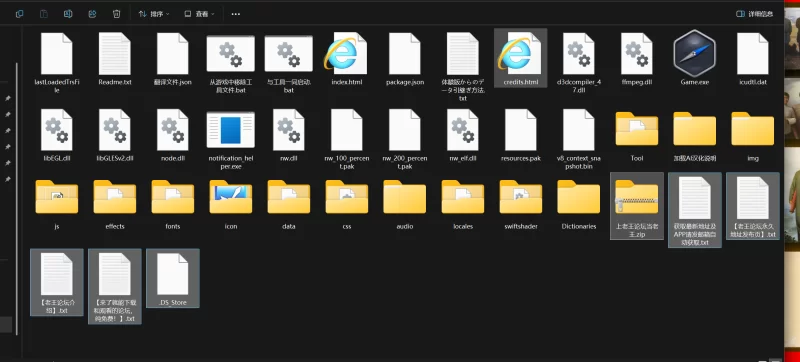Click the Share icon in the toolbar
The width and height of the screenshot is (800, 362).
point(92,14)
